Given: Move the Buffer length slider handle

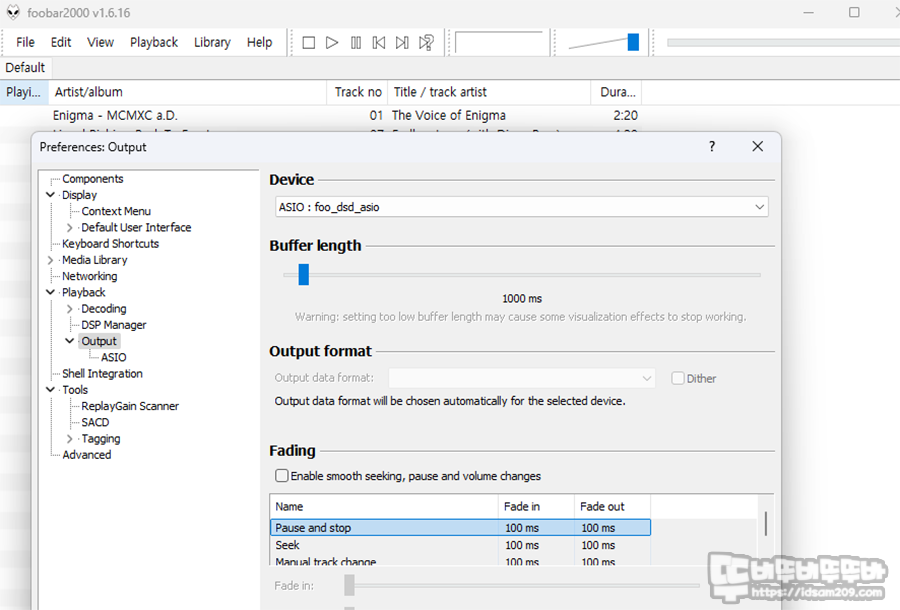Looking at the screenshot, I should coord(304,274).
